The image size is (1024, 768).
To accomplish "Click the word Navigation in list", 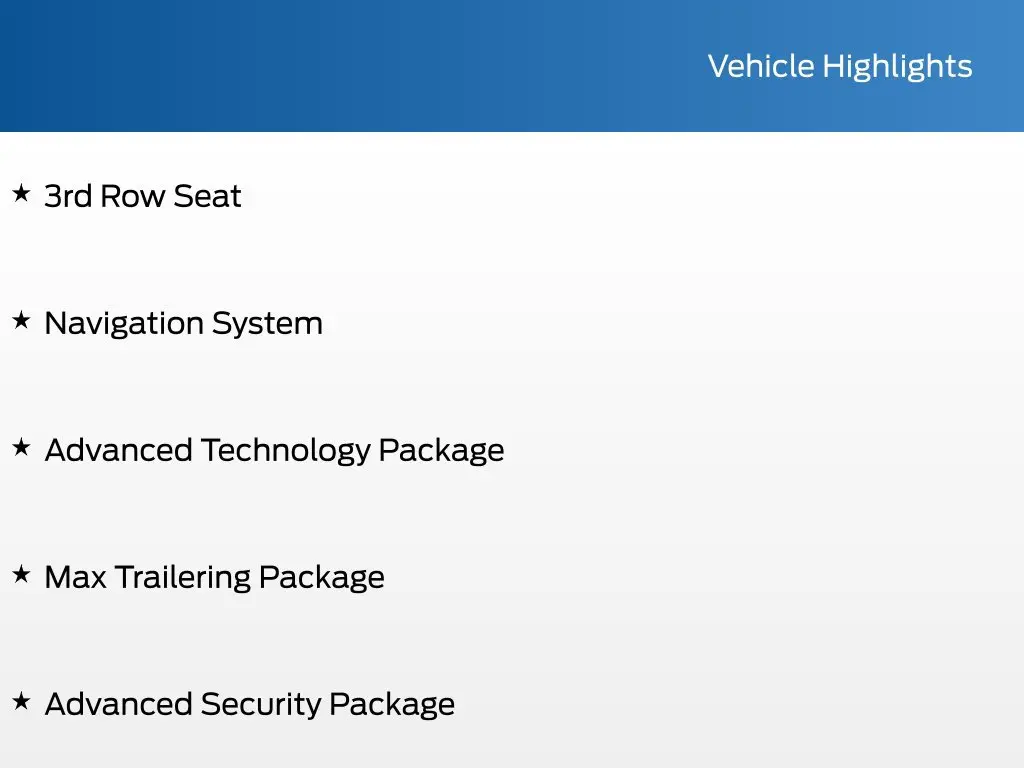I will pyautogui.click(x=124, y=324).
